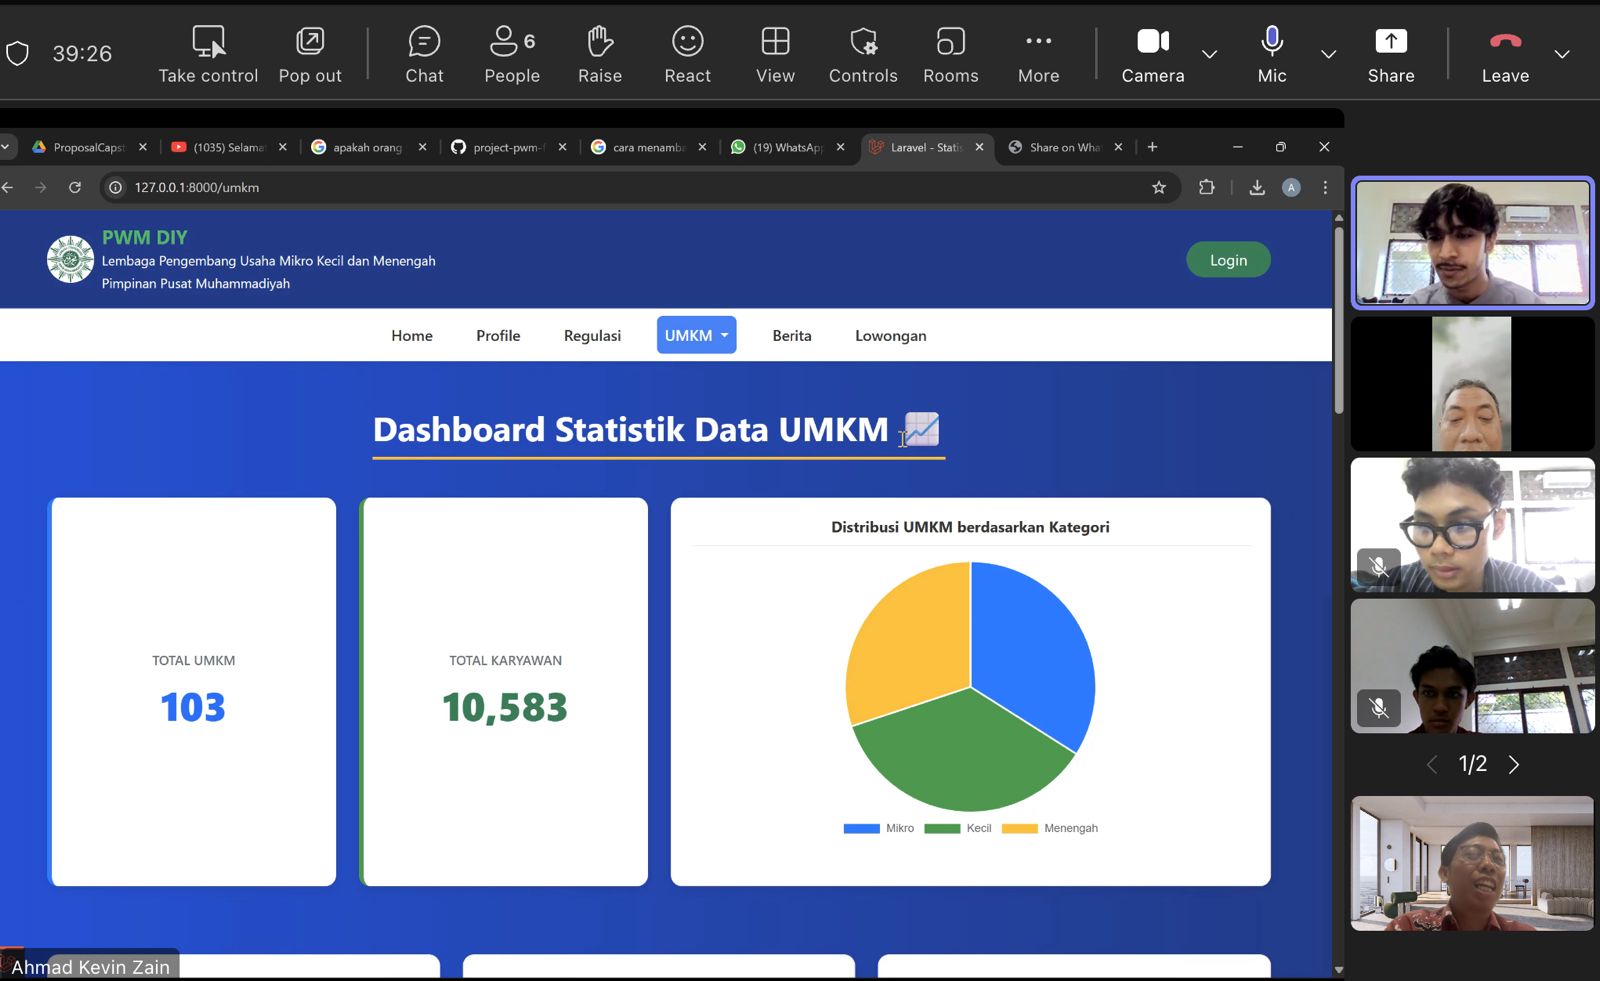Open the Berita menu item
This screenshot has height=981, width=1600.
pyautogui.click(x=791, y=336)
